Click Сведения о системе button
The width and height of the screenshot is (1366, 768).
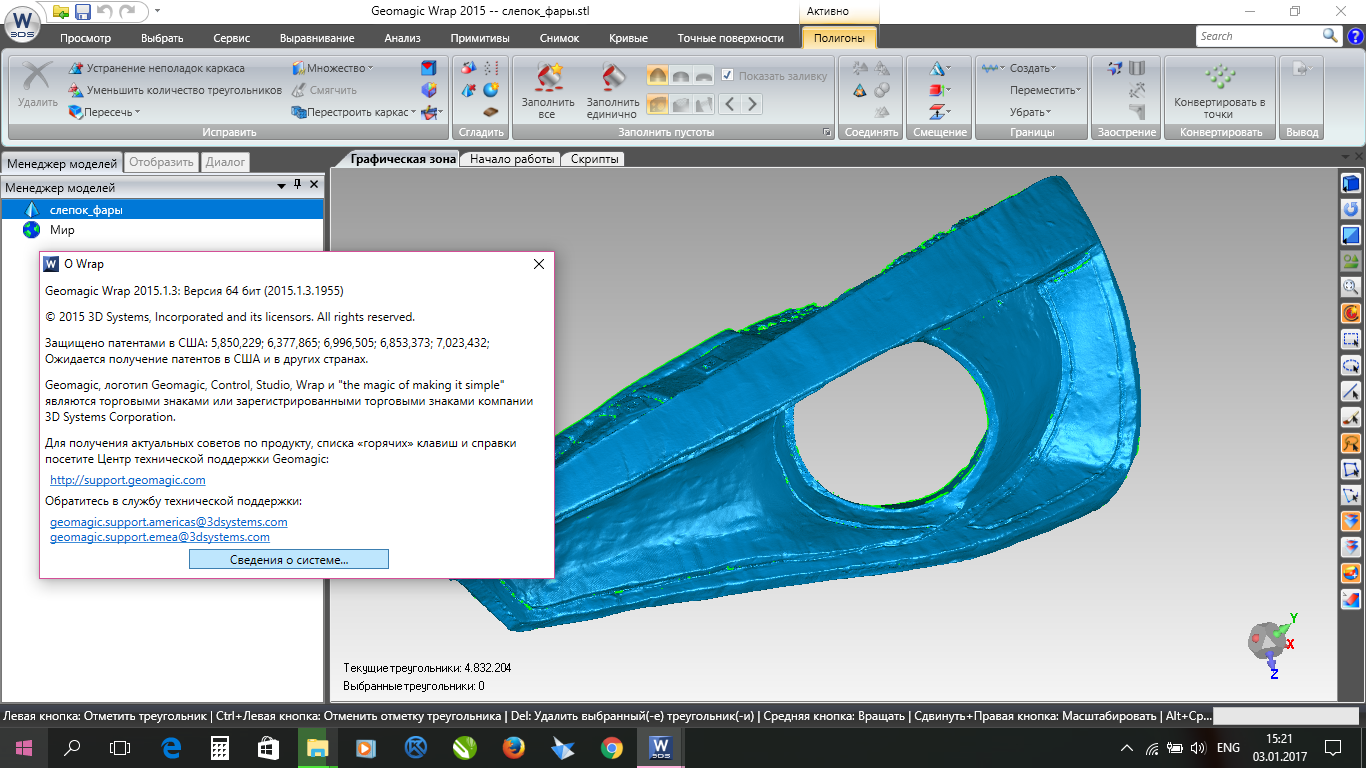click(x=289, y=560)
